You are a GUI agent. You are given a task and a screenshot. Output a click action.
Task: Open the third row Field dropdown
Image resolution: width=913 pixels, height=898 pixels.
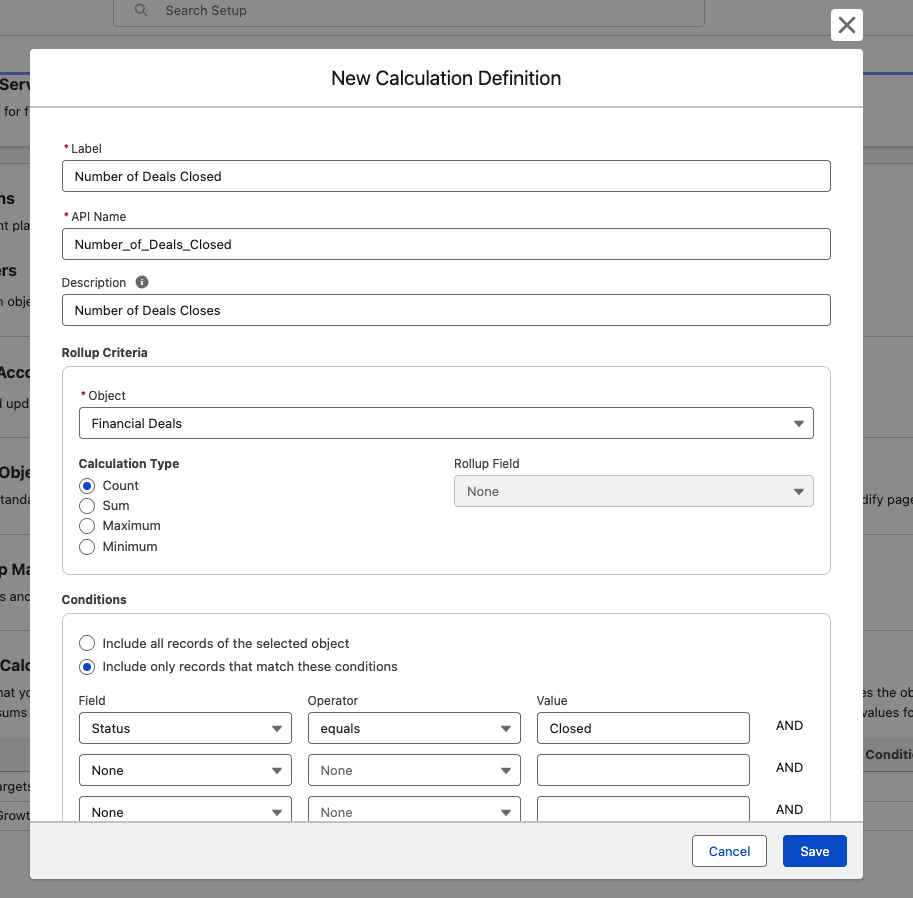tap(185, 809)
